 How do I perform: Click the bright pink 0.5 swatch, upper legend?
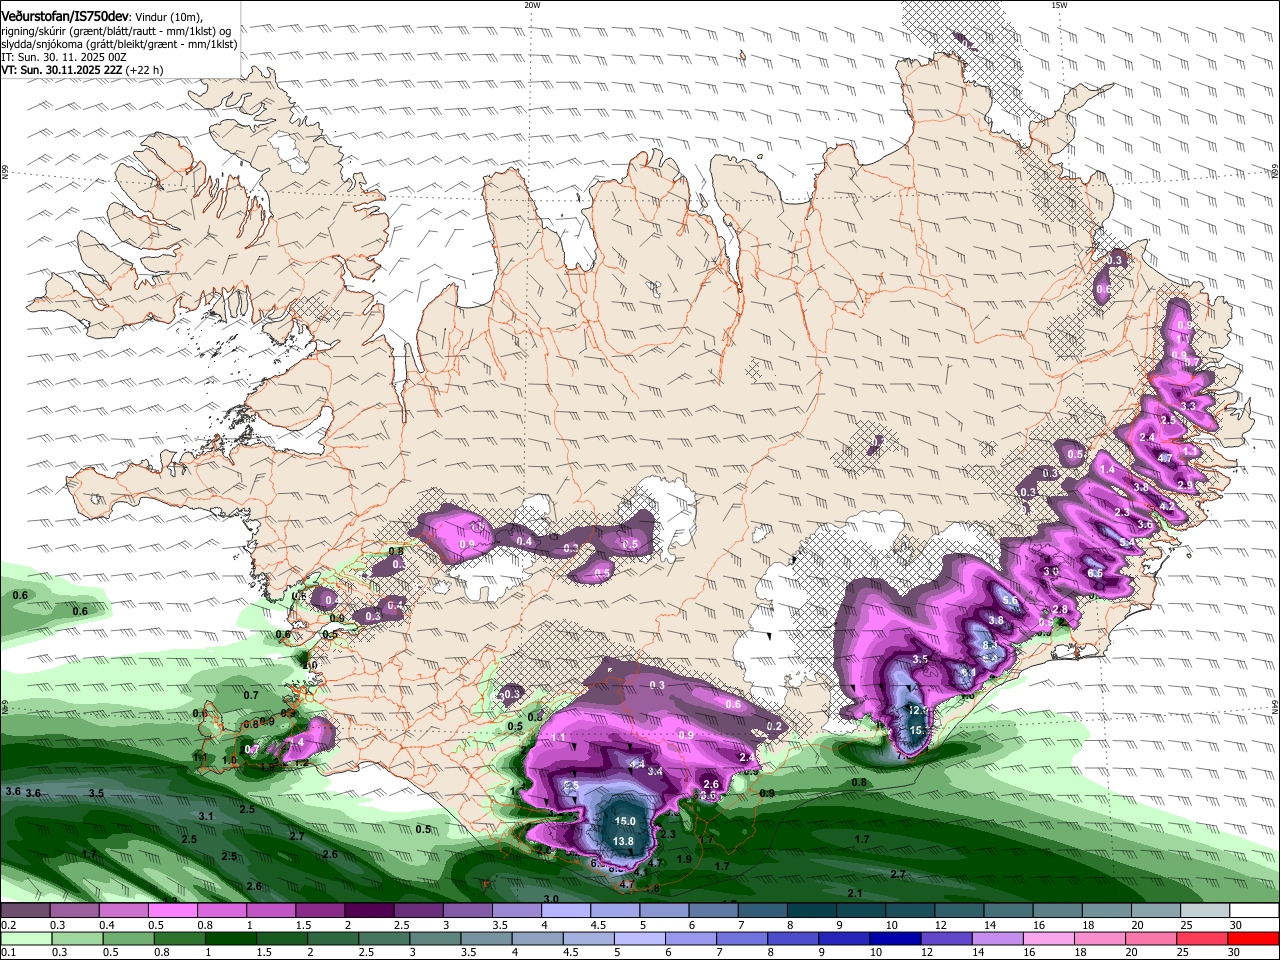point(172,911)
